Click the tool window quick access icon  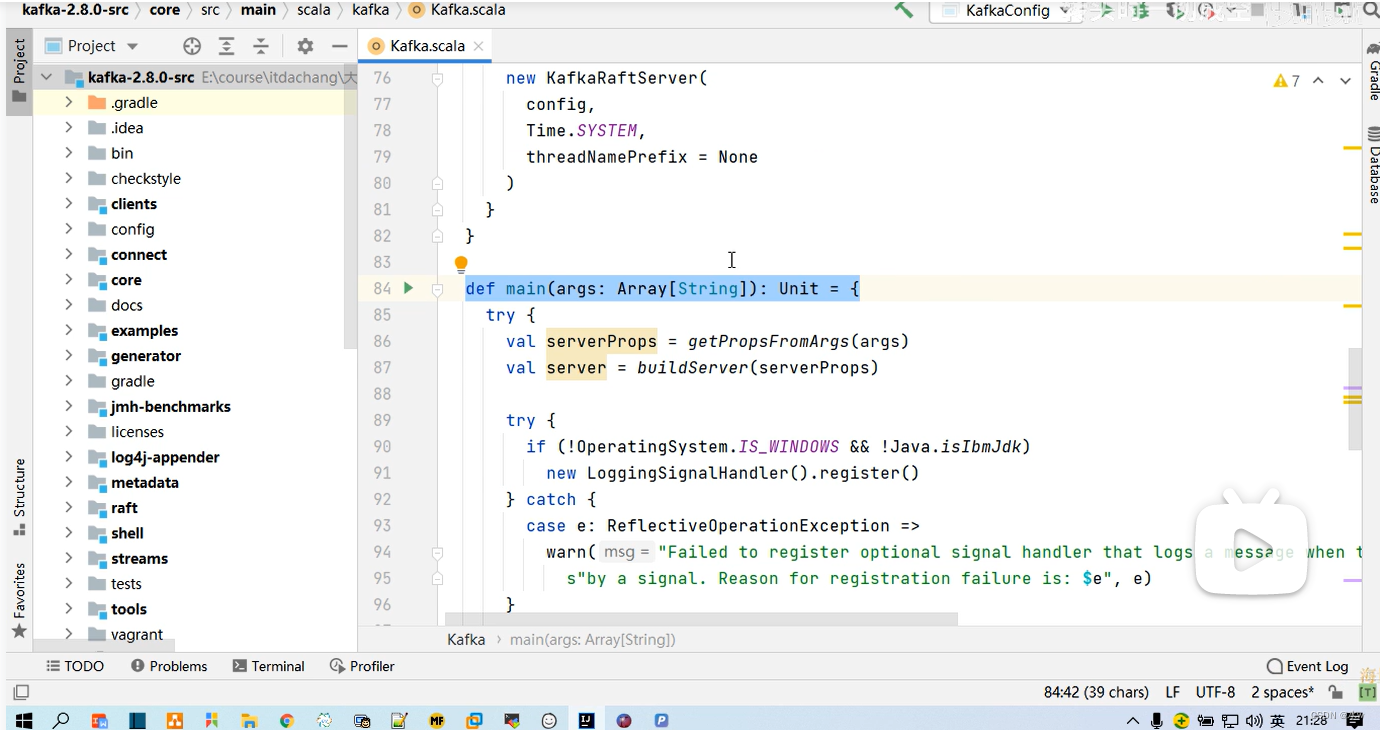click(21, 692)
